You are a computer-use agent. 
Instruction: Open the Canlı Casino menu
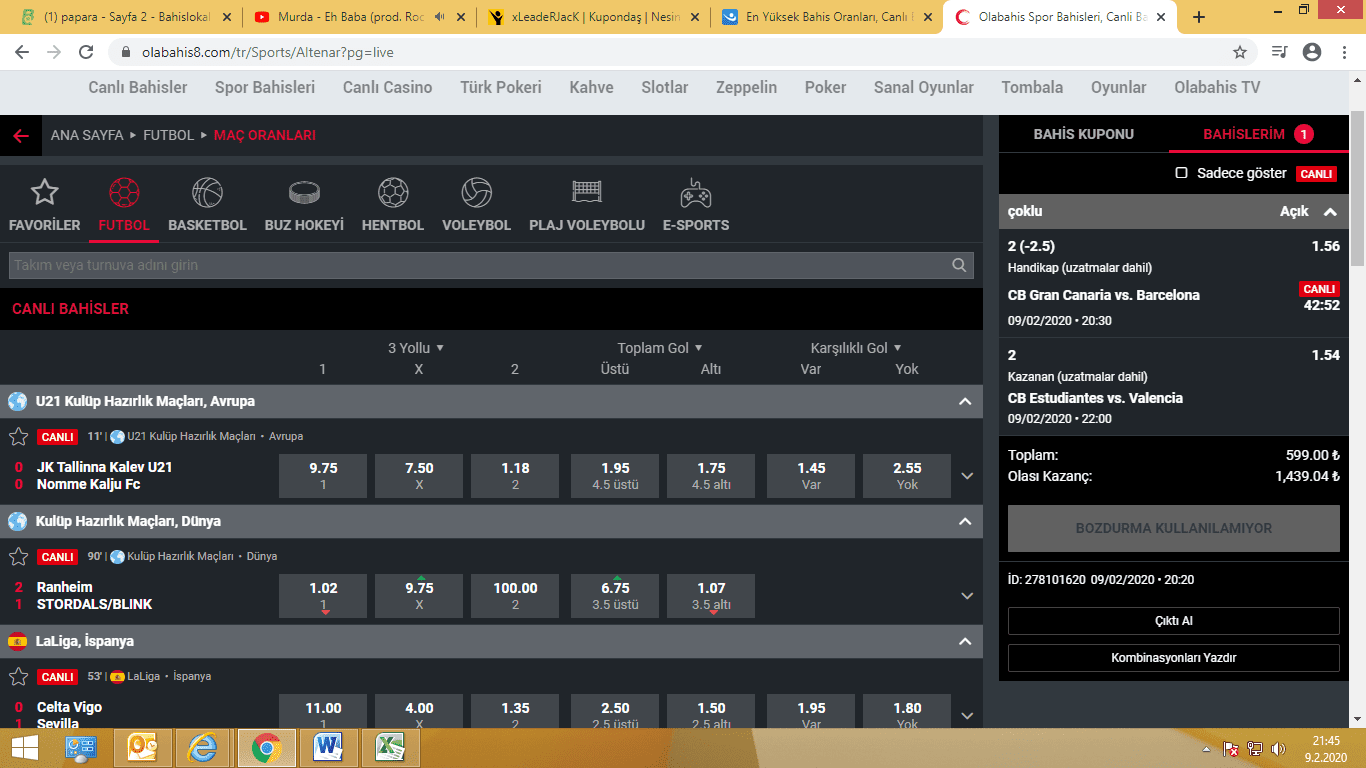pos(388,87)
